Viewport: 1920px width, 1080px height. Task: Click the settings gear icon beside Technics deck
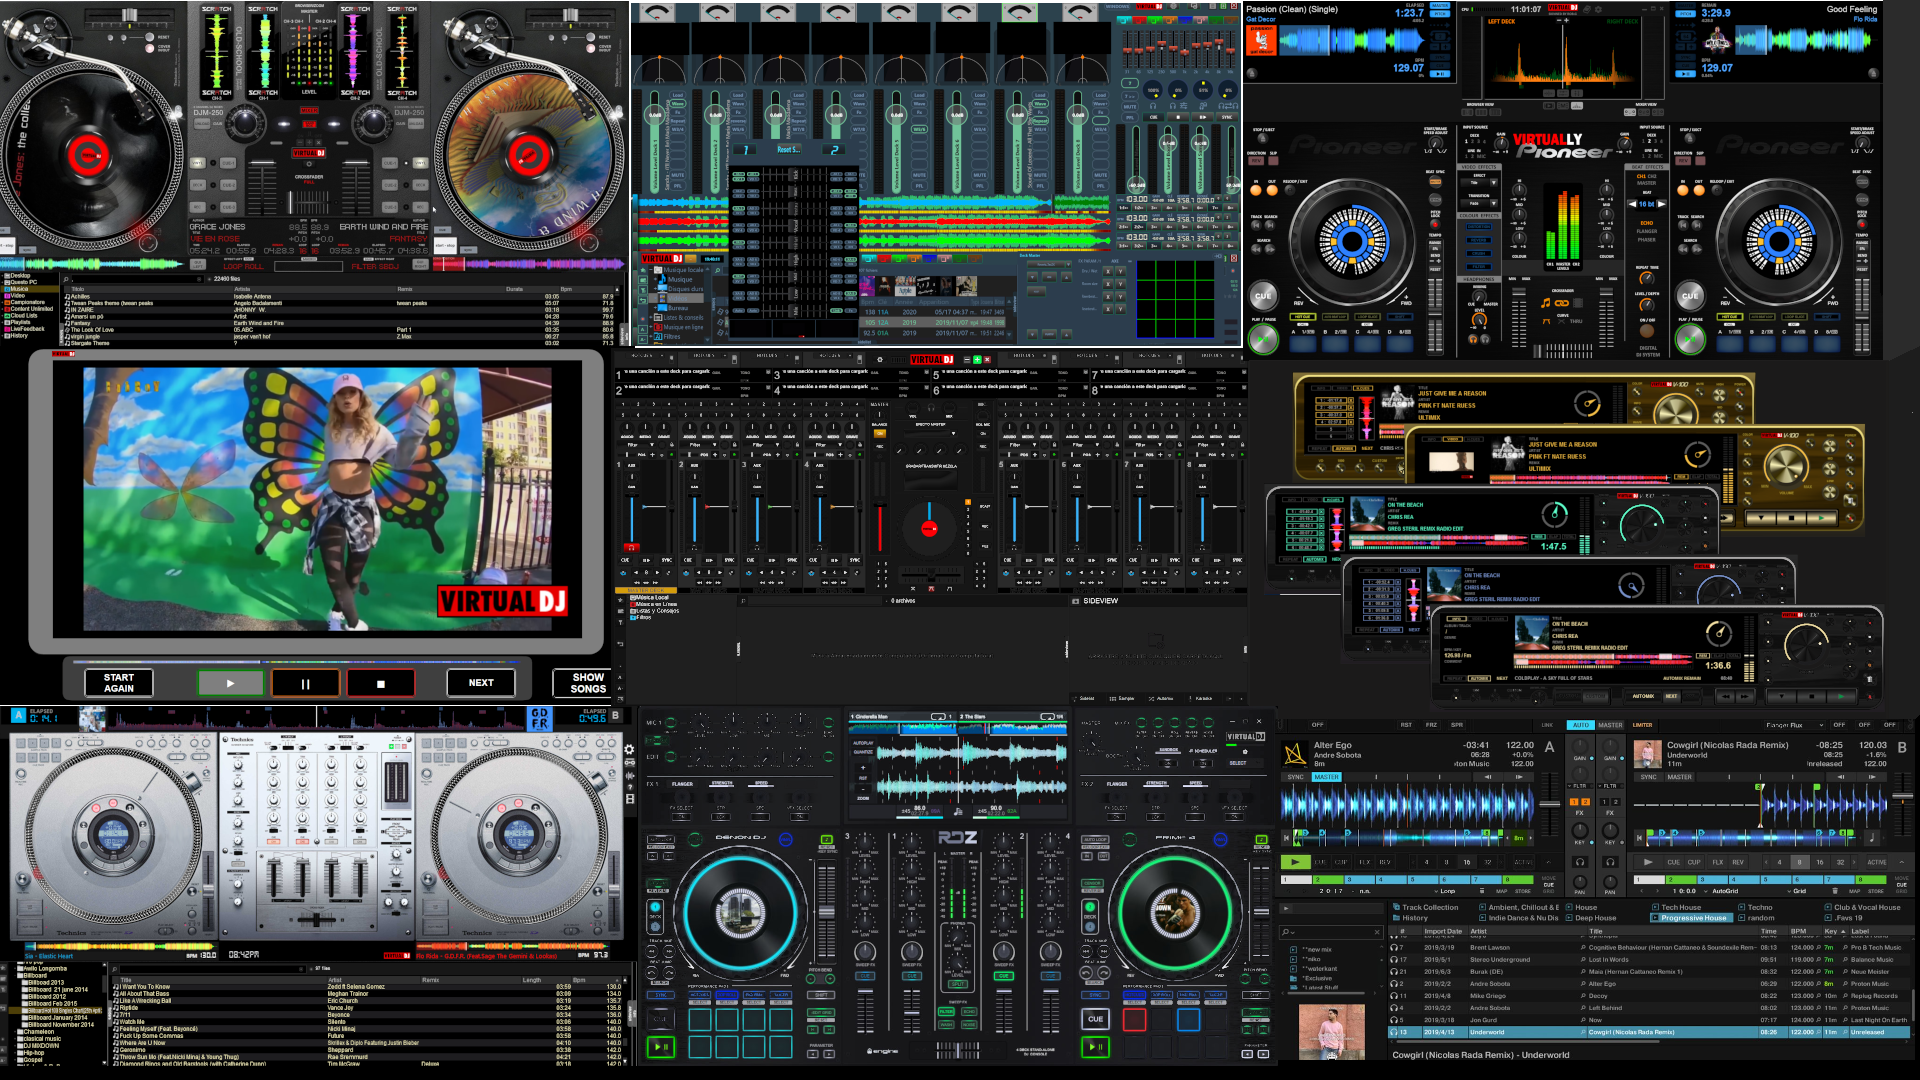click(629, 749)
